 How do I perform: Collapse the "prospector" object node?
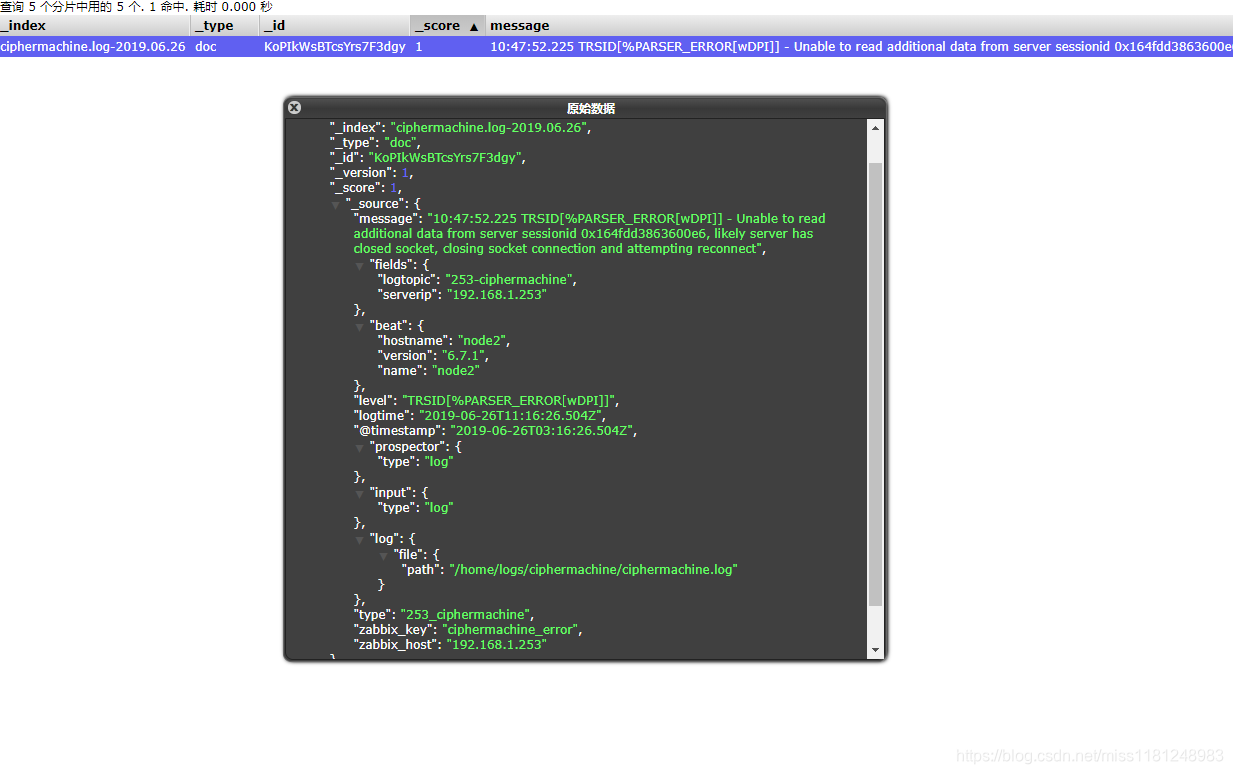(360, 447)
